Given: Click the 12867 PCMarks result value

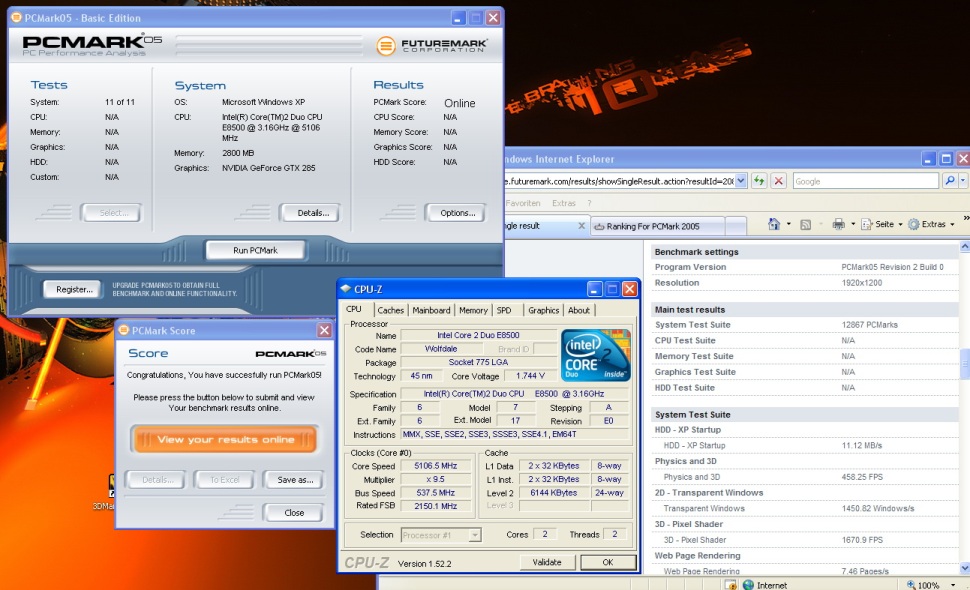Looking at the screenshot, I should tap(869, 325).
